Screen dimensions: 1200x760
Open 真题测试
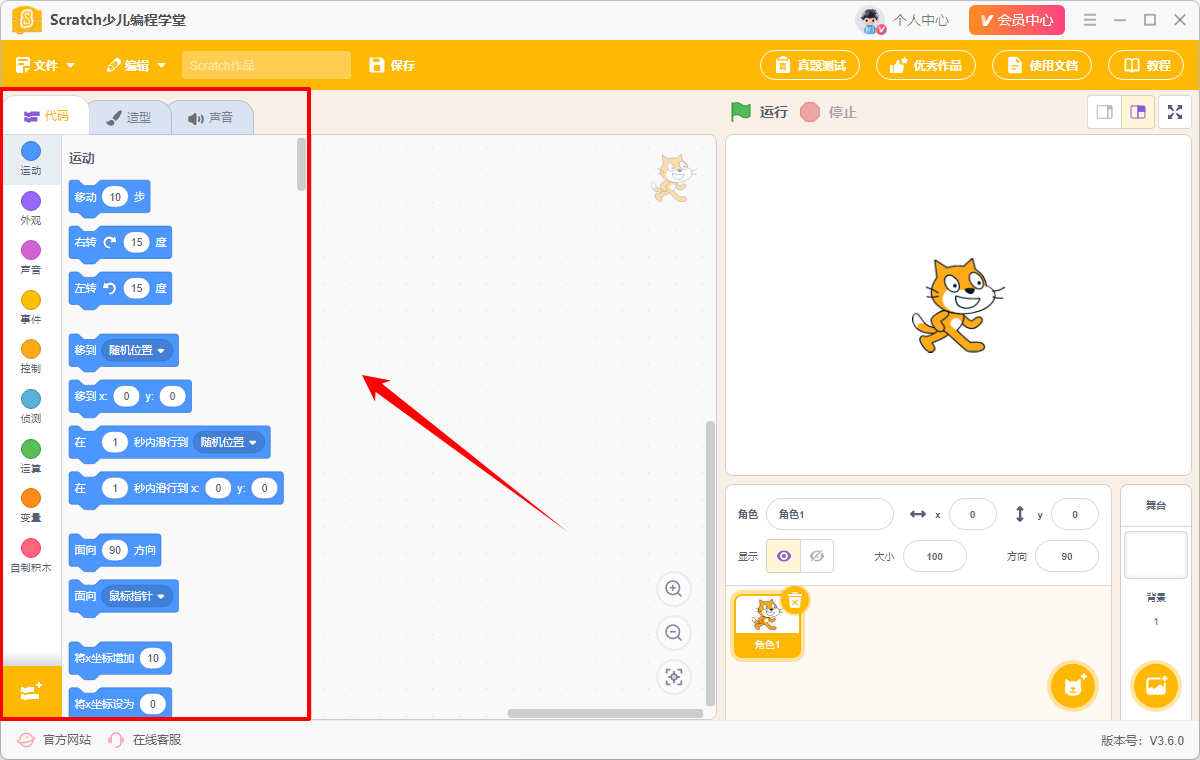tap(810, 65)
